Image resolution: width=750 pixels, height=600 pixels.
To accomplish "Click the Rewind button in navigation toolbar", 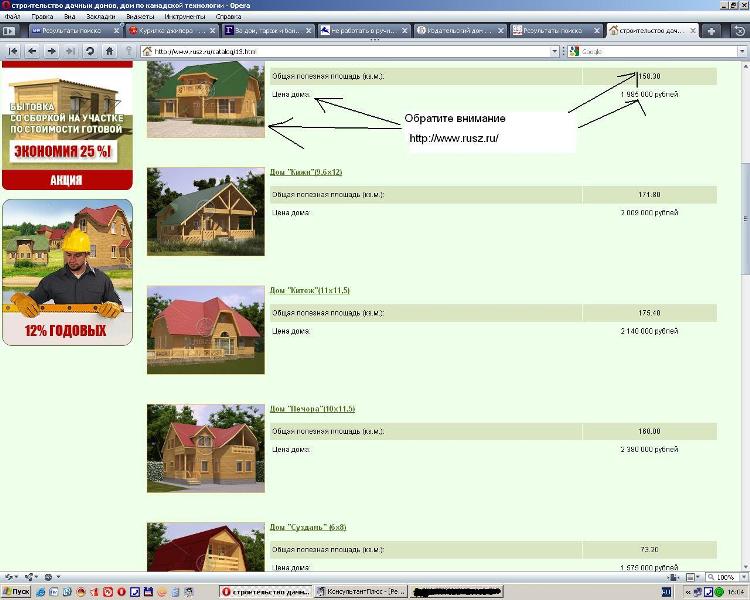I will pos(13,51).
